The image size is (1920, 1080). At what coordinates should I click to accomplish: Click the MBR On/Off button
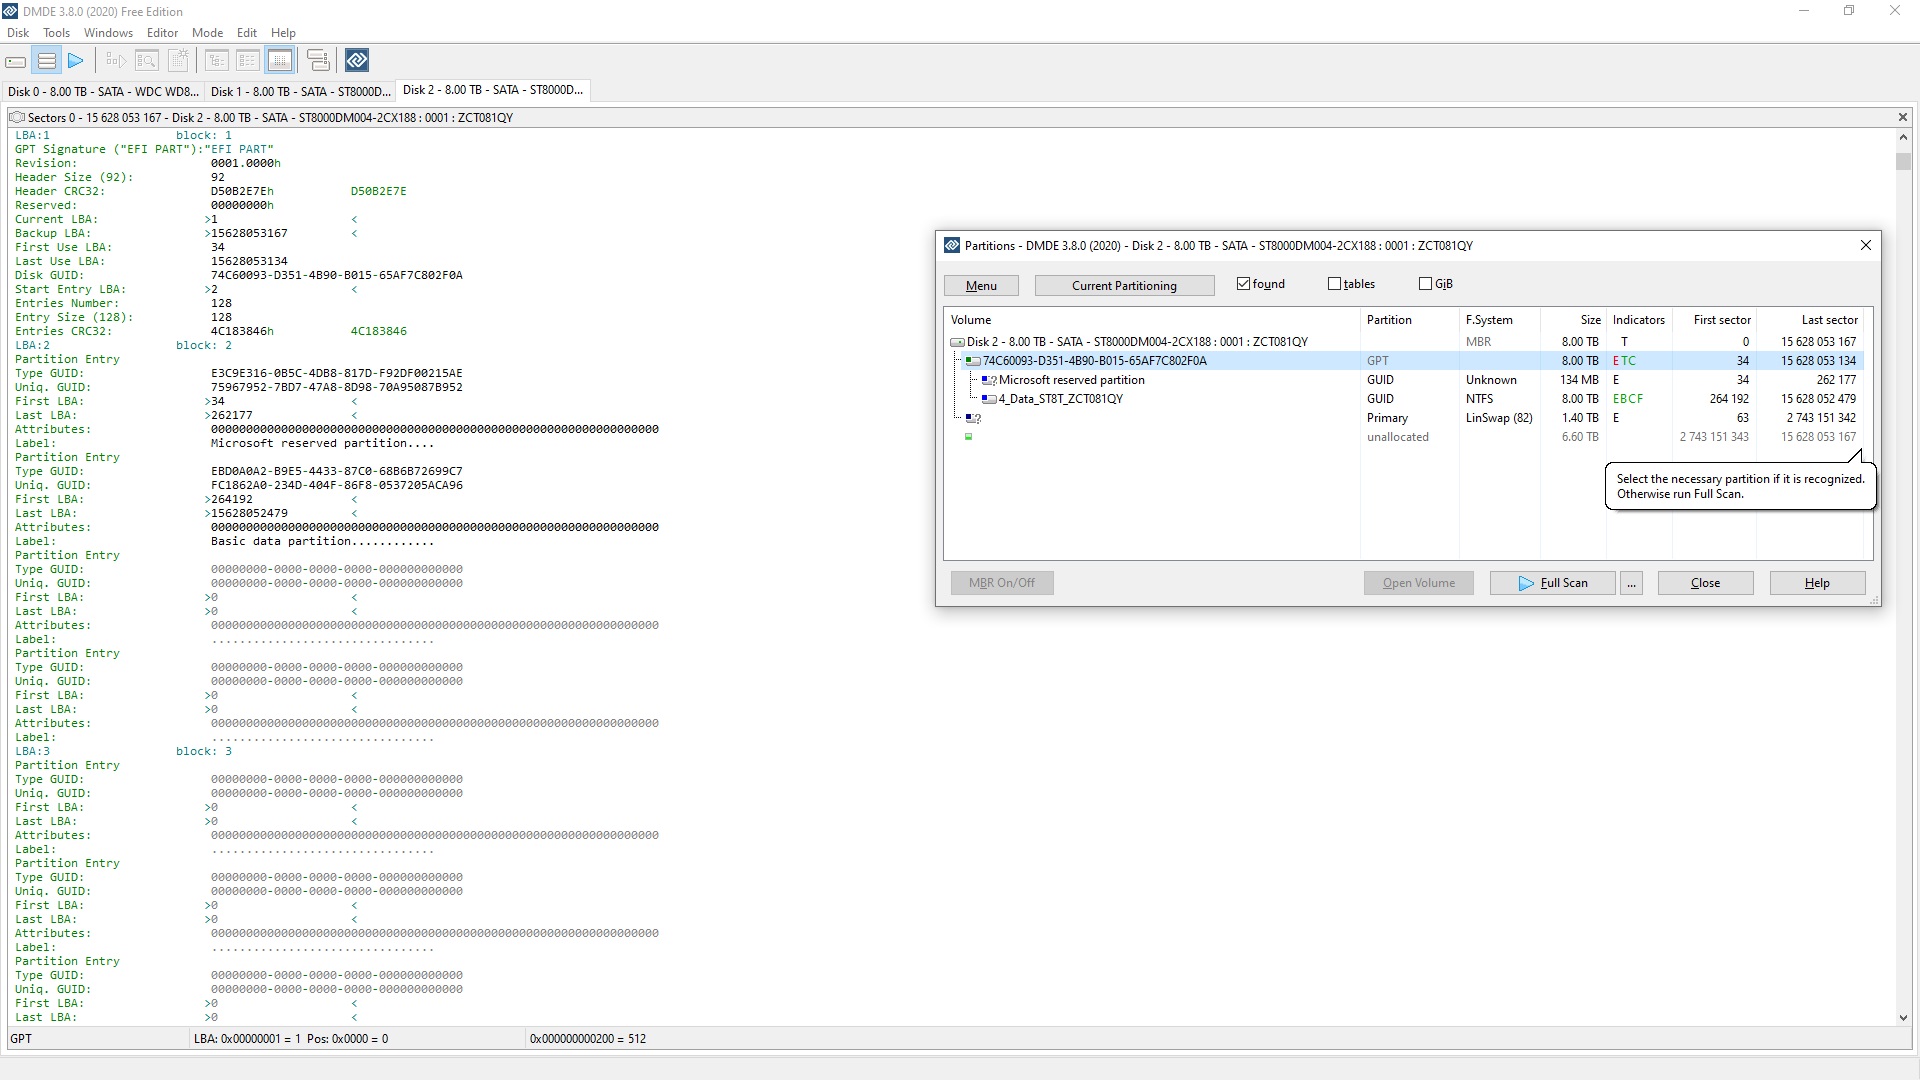pos(1002,583)
